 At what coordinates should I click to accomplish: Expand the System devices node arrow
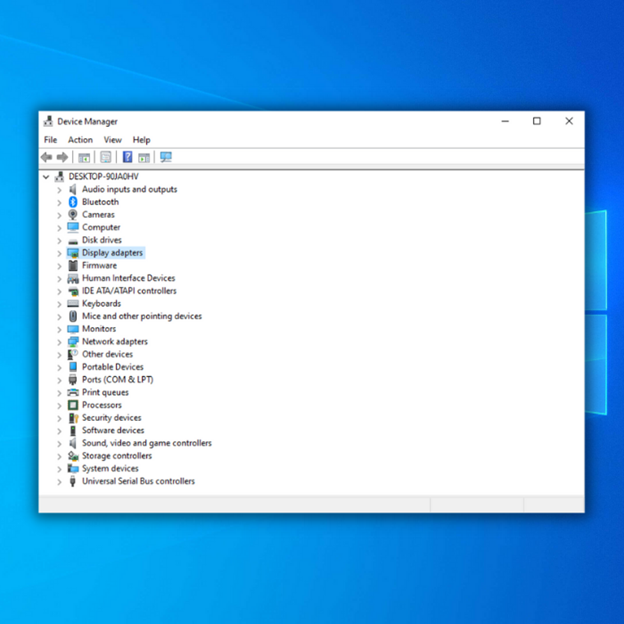[59, 469]
